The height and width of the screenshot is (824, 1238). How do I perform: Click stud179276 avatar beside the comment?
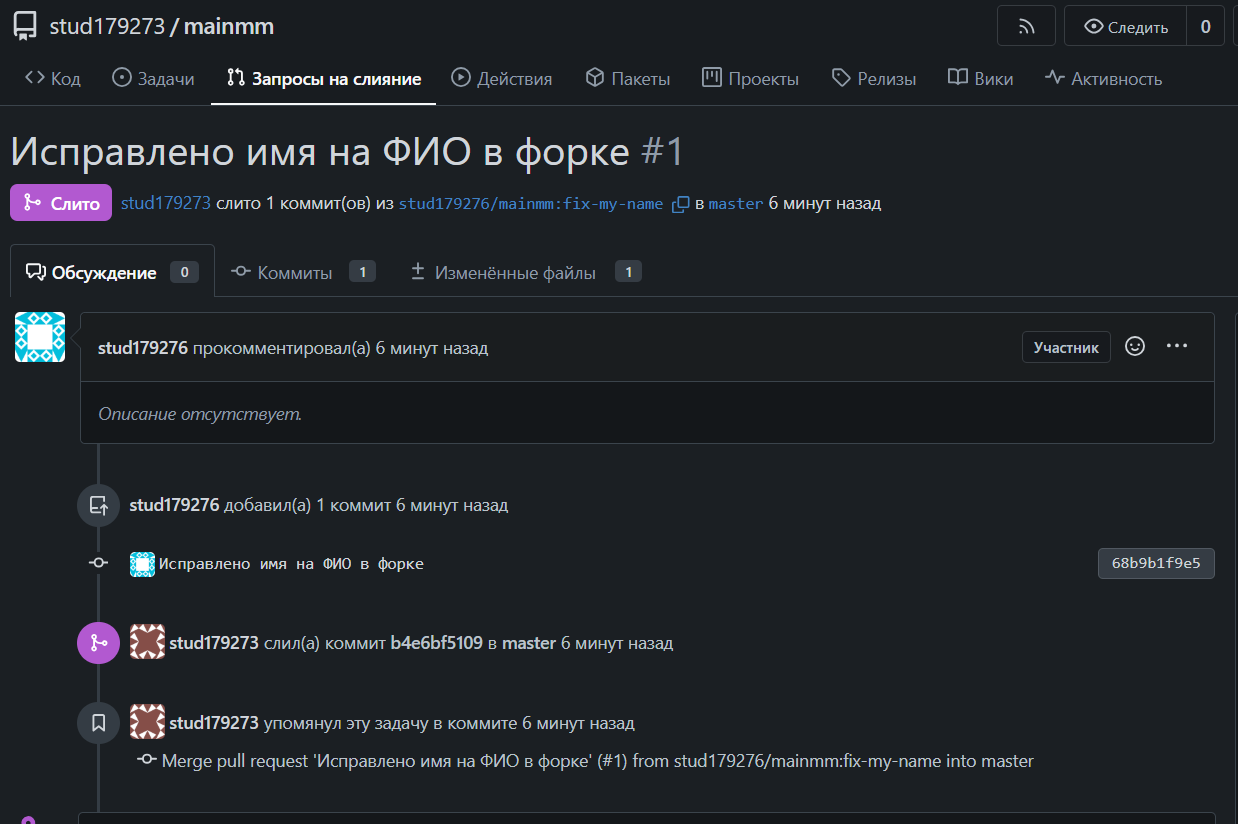point(40,337)
